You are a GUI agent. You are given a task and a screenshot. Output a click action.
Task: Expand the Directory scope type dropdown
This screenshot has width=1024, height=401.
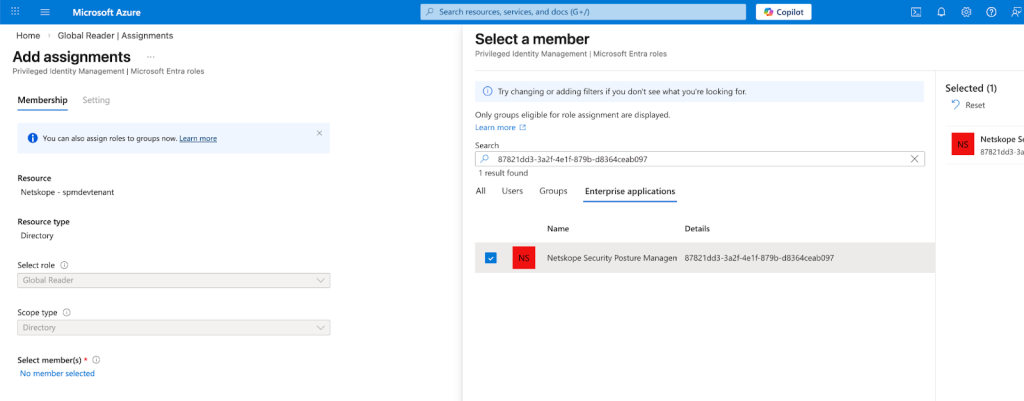(x=174, y=327)
